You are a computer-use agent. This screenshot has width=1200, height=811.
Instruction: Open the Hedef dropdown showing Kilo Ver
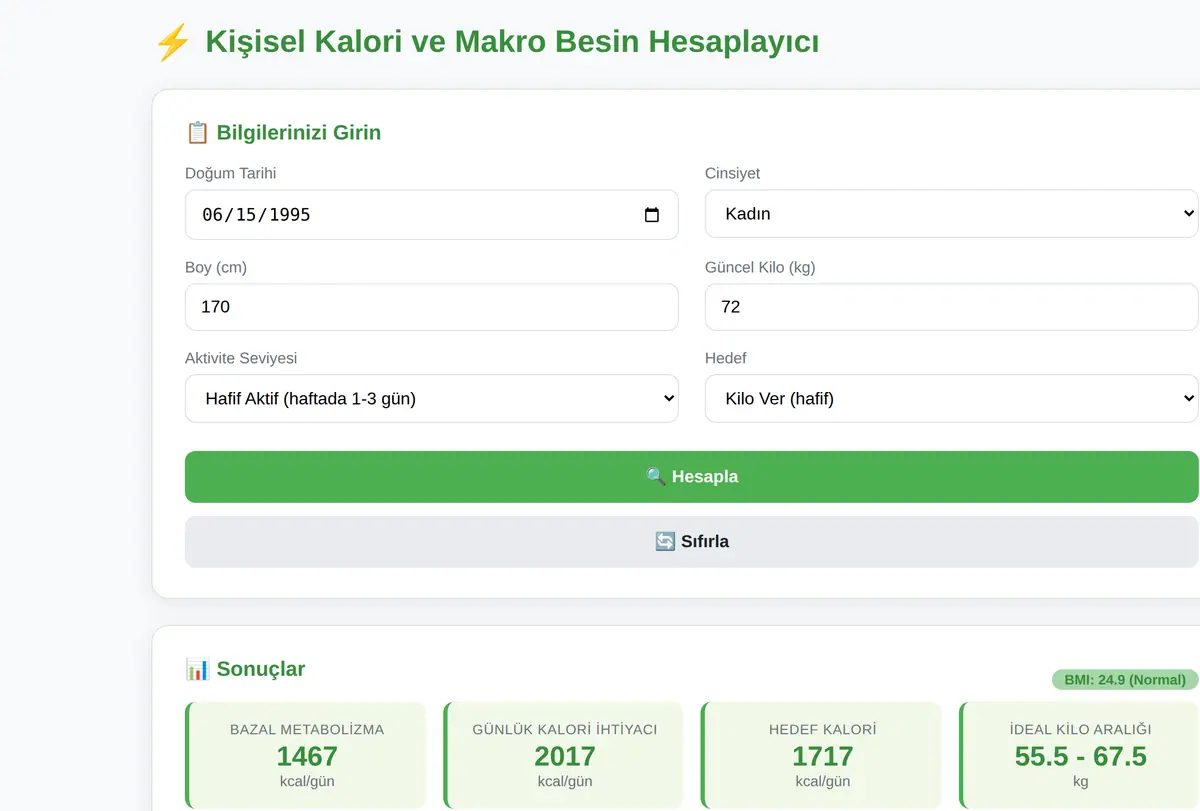pyautogui.click(x=951, y=399)
